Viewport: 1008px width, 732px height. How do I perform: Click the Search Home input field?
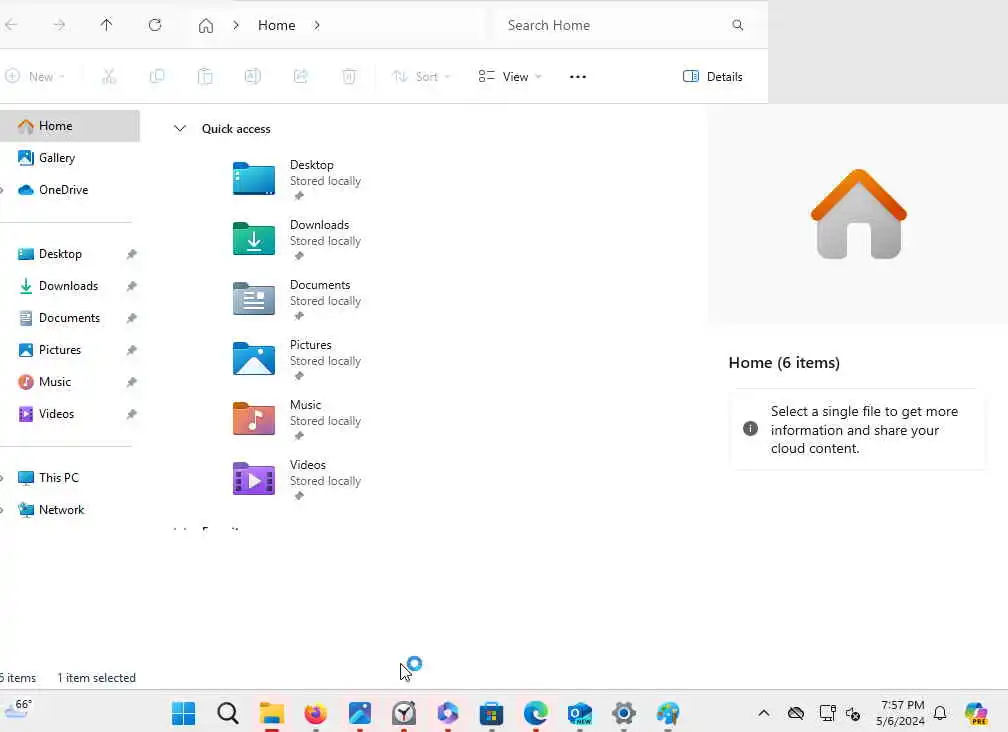click(621, 25)
